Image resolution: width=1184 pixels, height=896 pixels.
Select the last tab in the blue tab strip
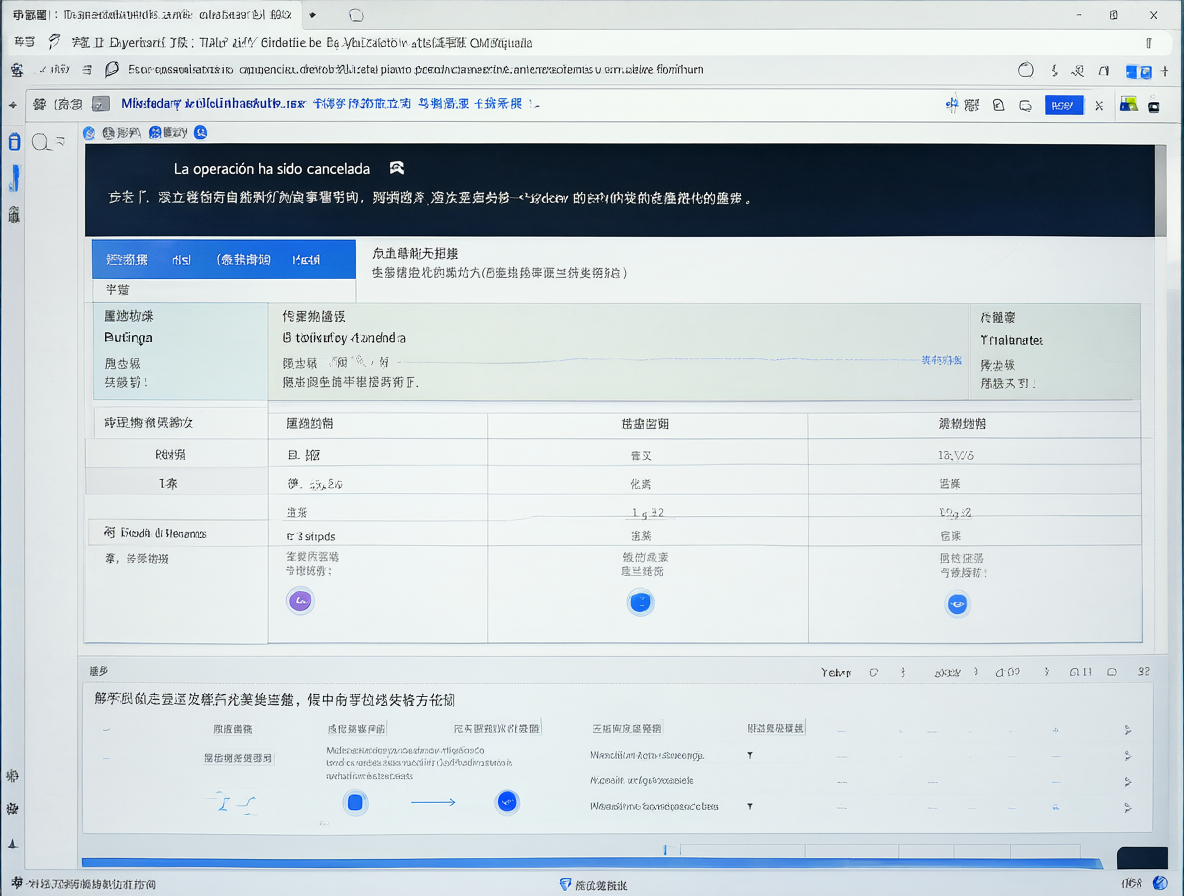pyautogui.click(x=306, y=260)
